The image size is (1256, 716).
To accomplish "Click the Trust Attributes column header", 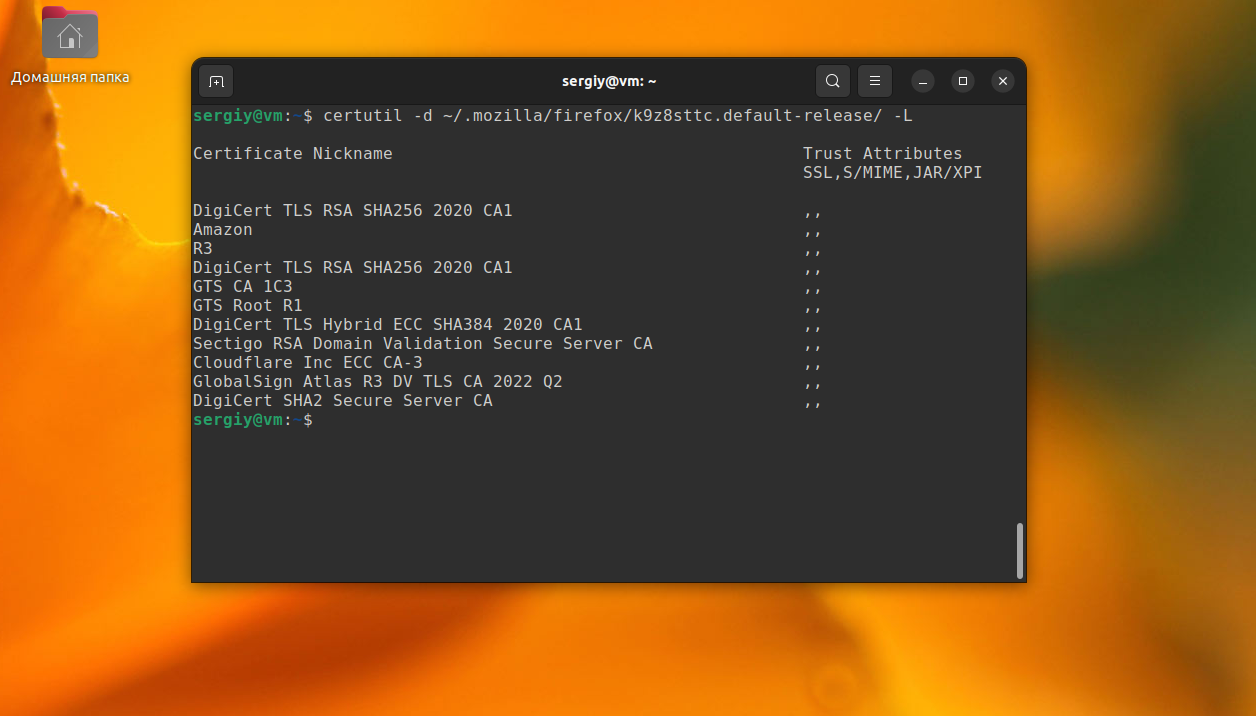I will (882, 154).
